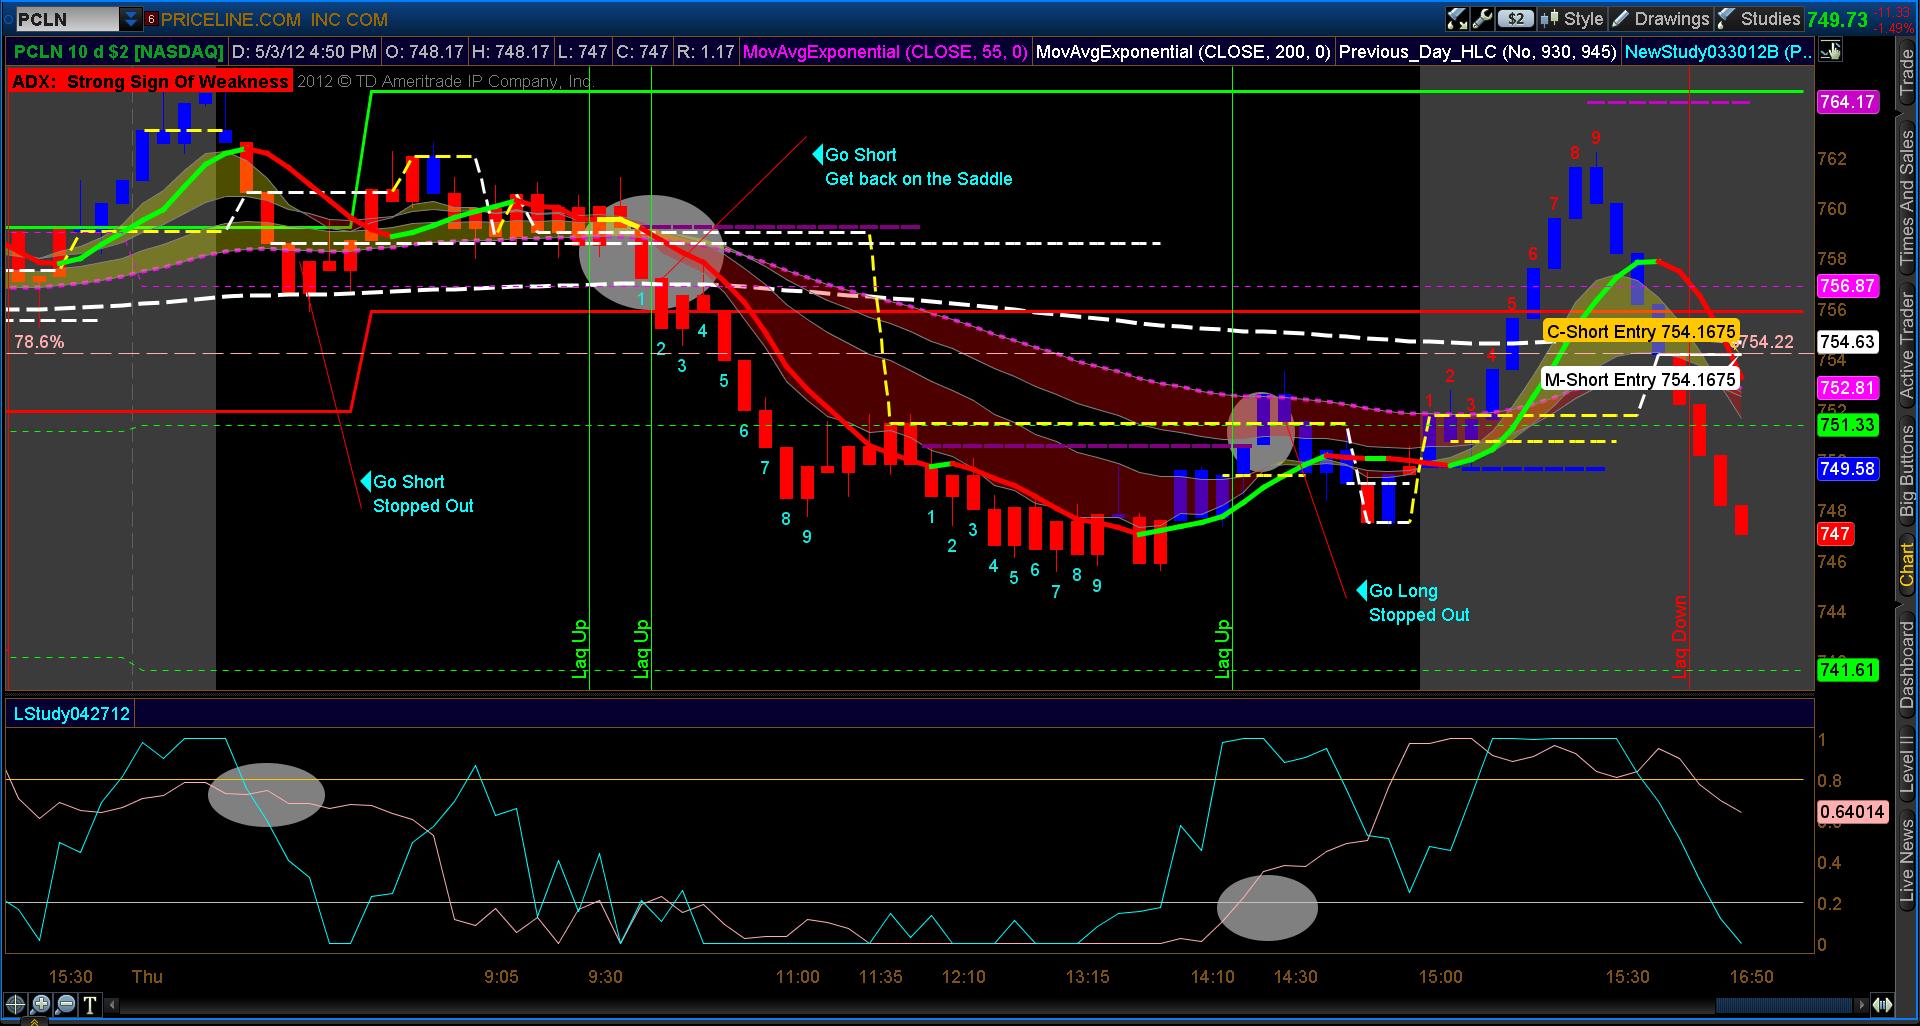Select NewStudy033012B study label
Viewport: 1920px width, 1026px height.
[1718, 51]
